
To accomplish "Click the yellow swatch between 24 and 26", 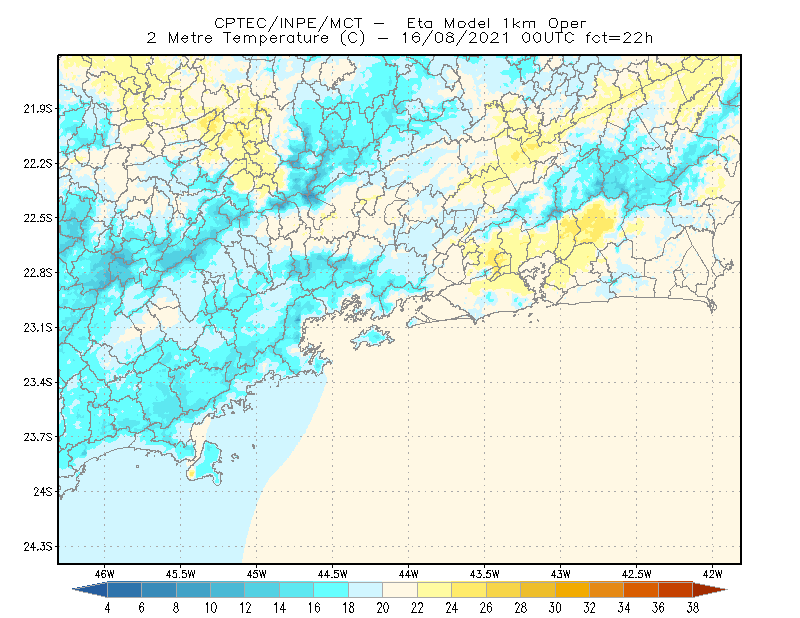I will tap(469, 590).
